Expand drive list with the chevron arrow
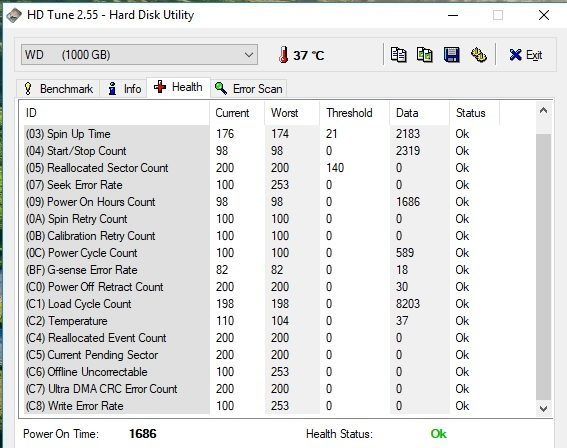The height and width of the screenshot is (448, 567). click(249, 55)
